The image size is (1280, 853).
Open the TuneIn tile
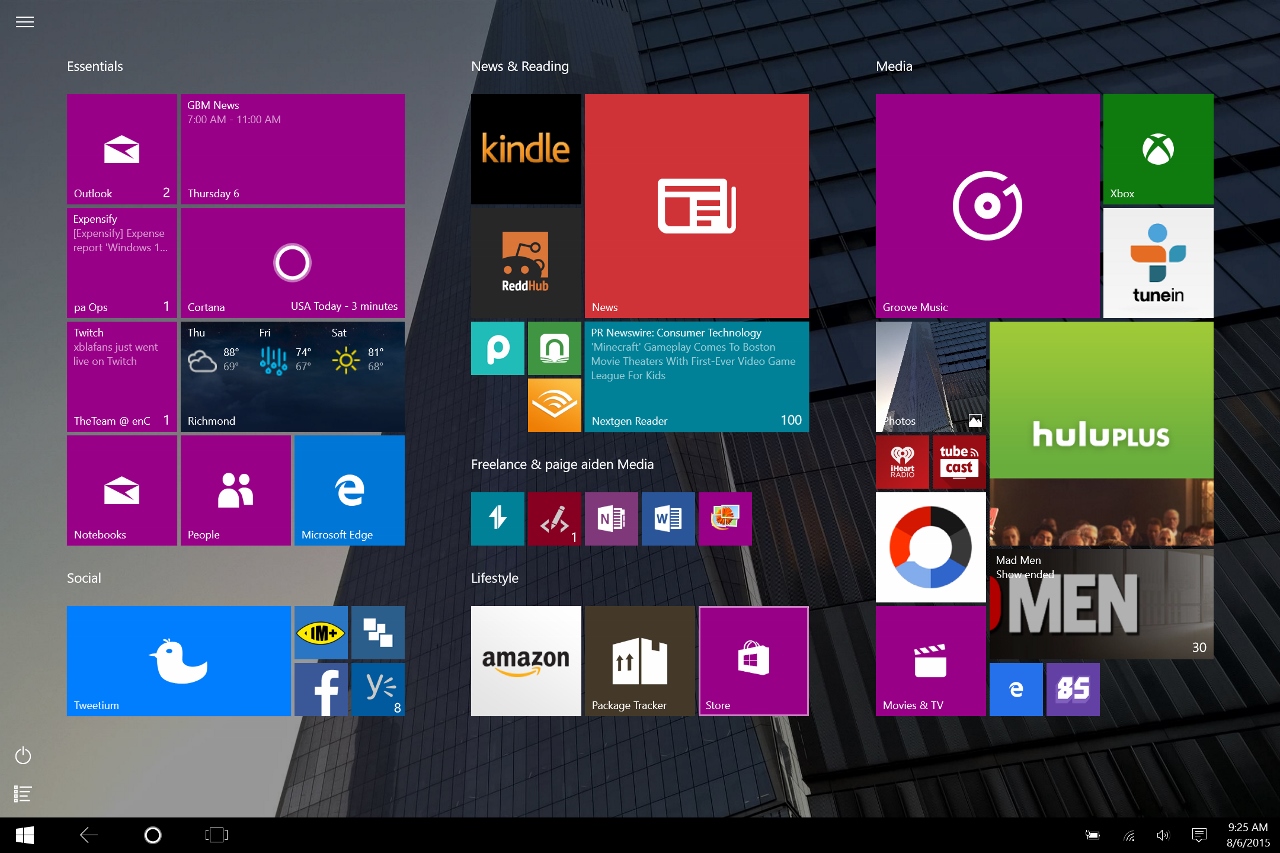click(x=1158, y=263)
